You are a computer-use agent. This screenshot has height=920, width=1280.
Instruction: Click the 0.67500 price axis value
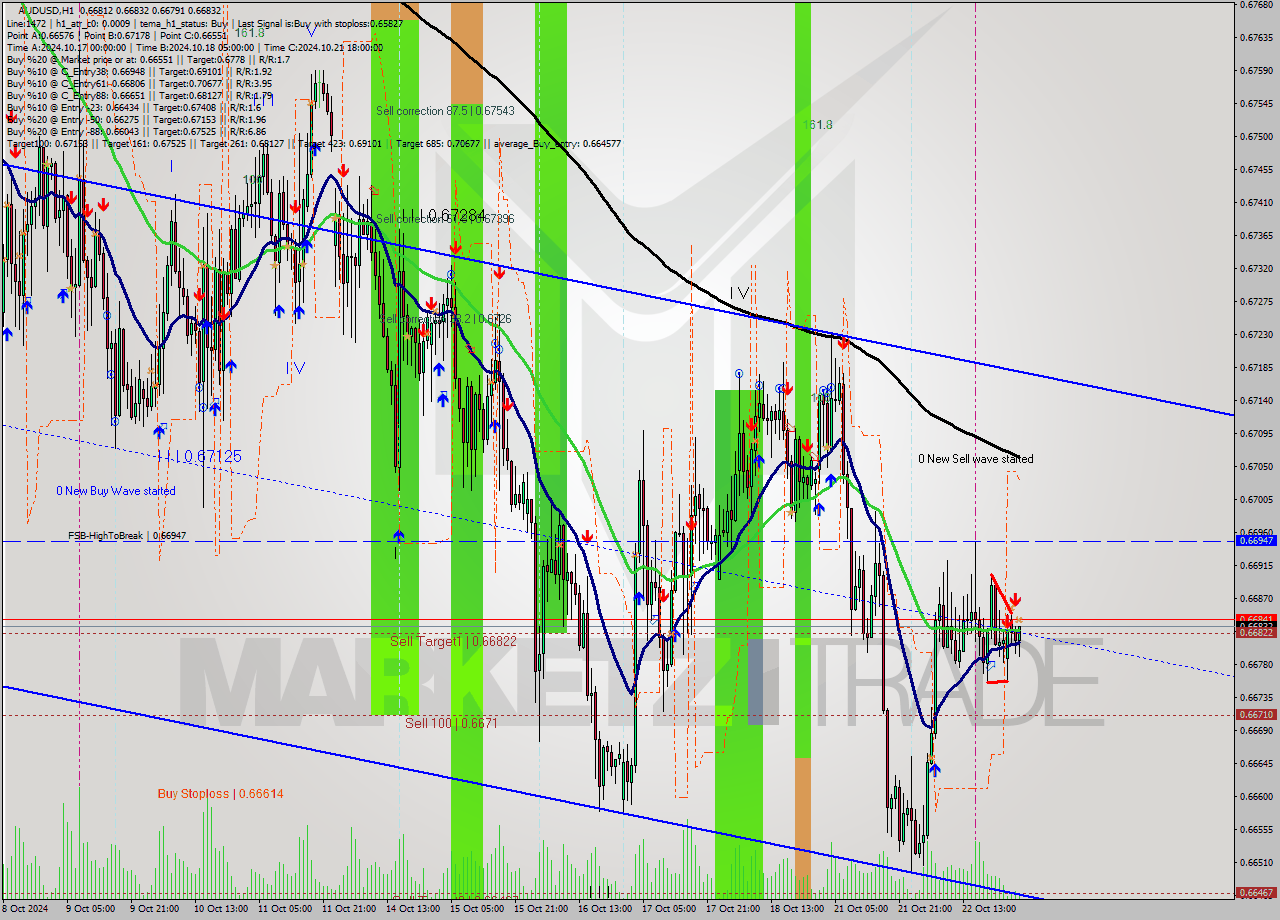coord(1256,136)
